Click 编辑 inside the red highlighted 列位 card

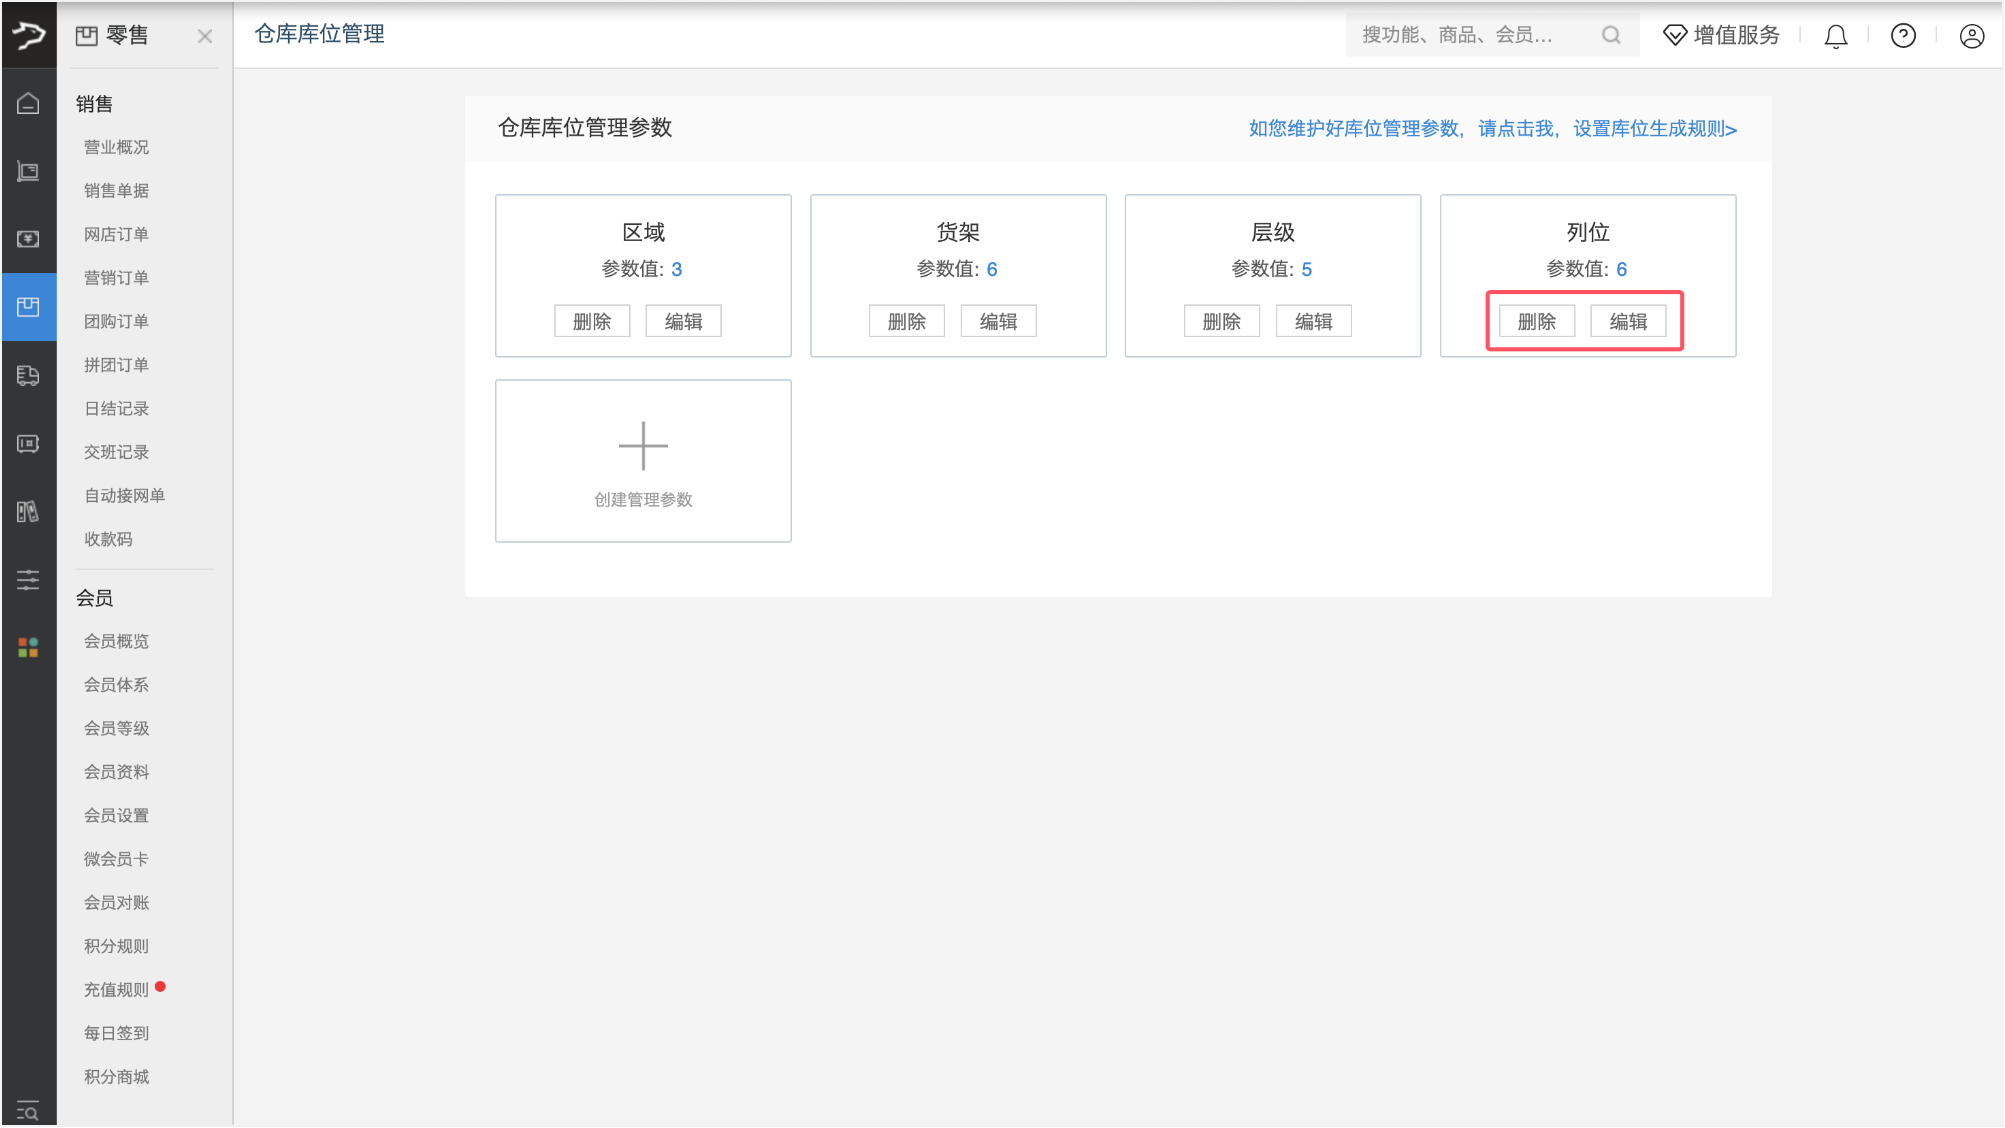pyautogui.click(x=1630, y=321)
